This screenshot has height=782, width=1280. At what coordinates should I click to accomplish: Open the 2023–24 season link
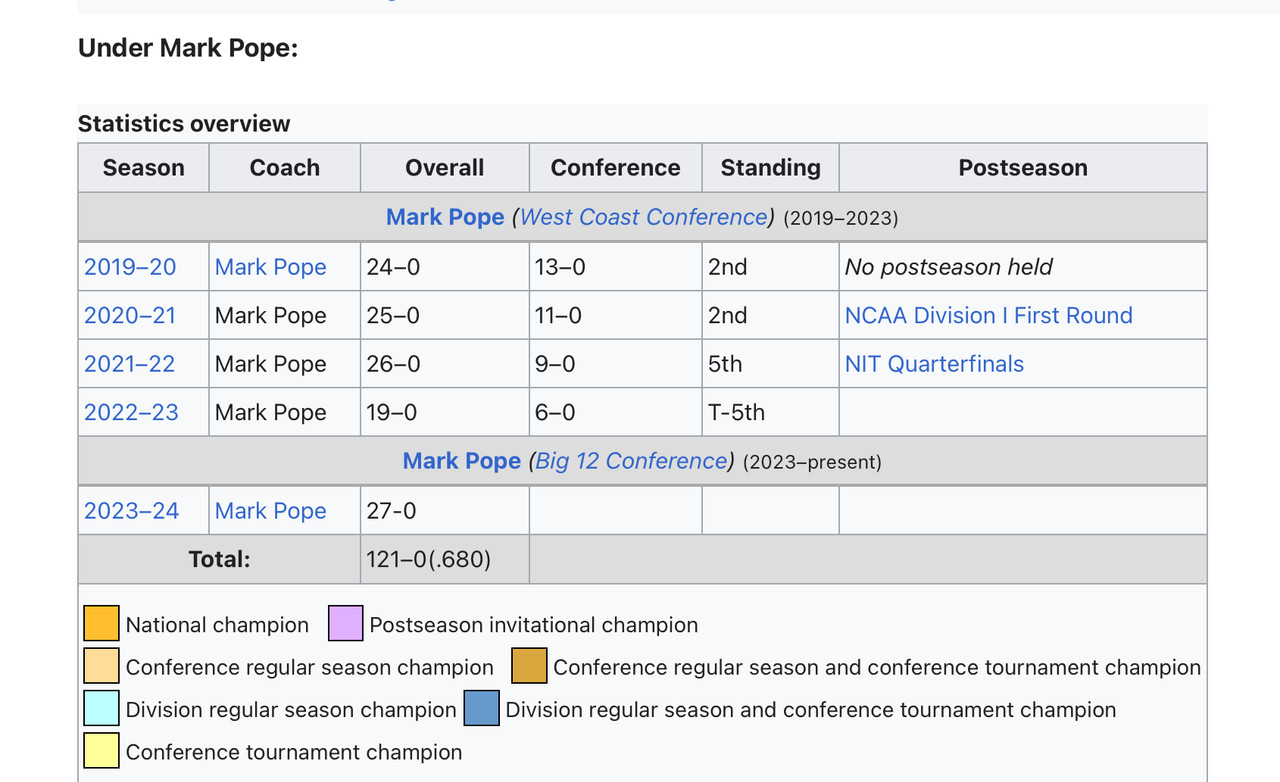coord(131,511)
